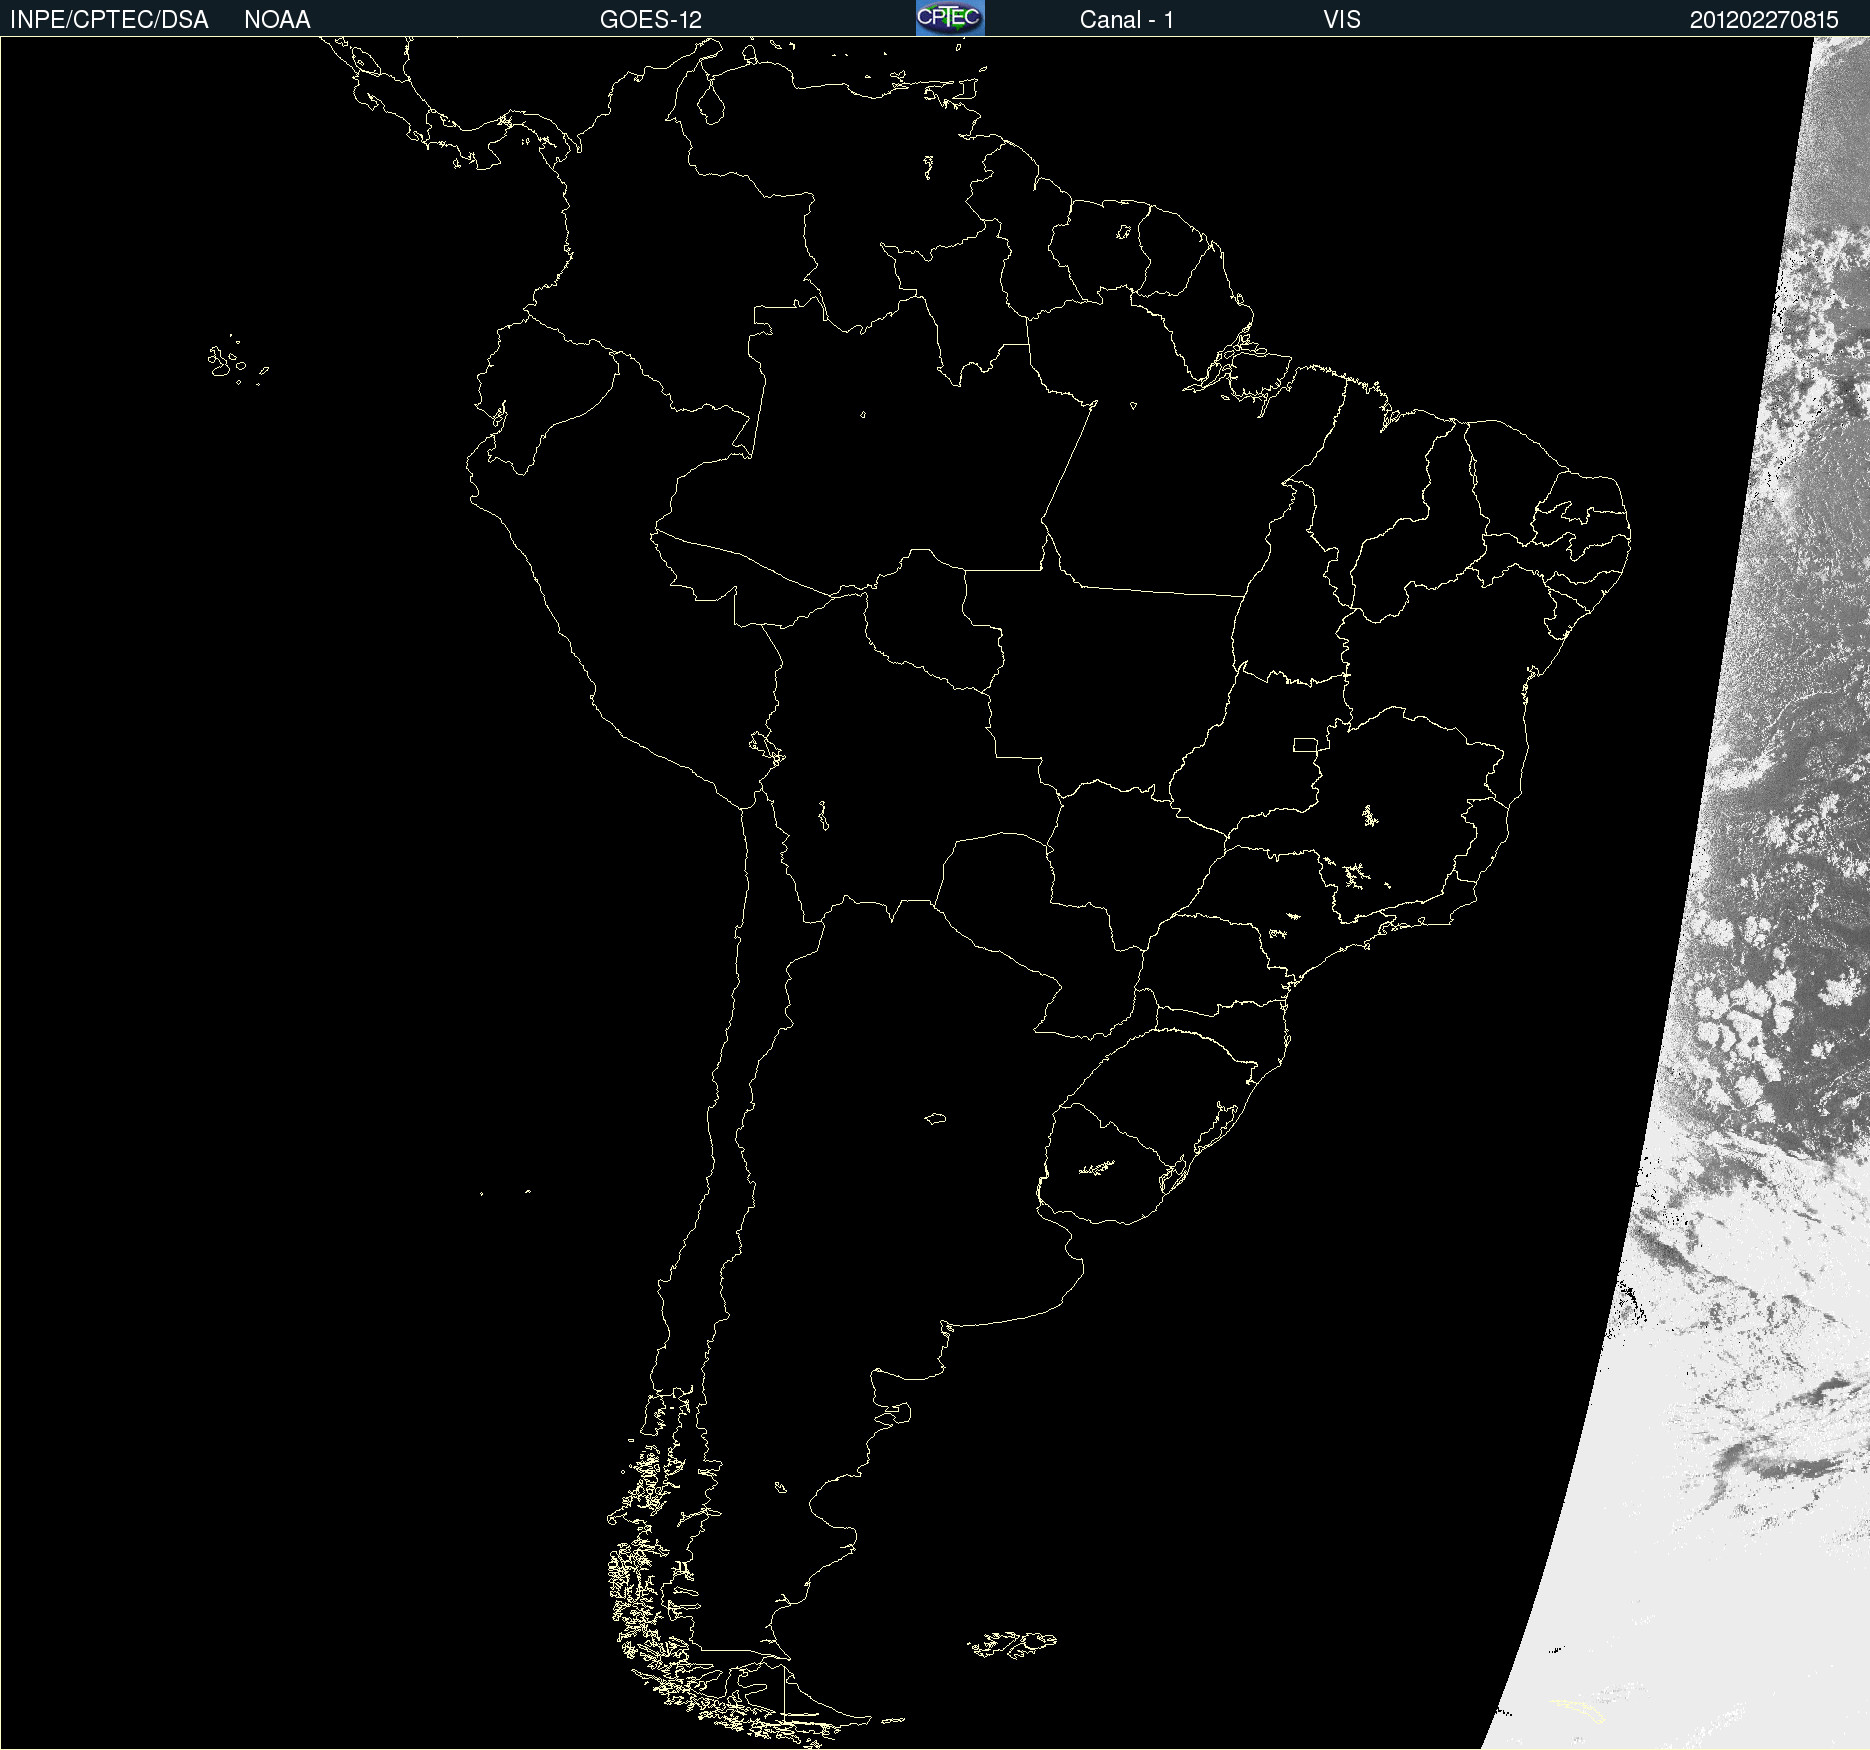The height and width of the screenshot is (1750, 1870).
Task: Click the VIS channel label
Action: (1342, 20)
